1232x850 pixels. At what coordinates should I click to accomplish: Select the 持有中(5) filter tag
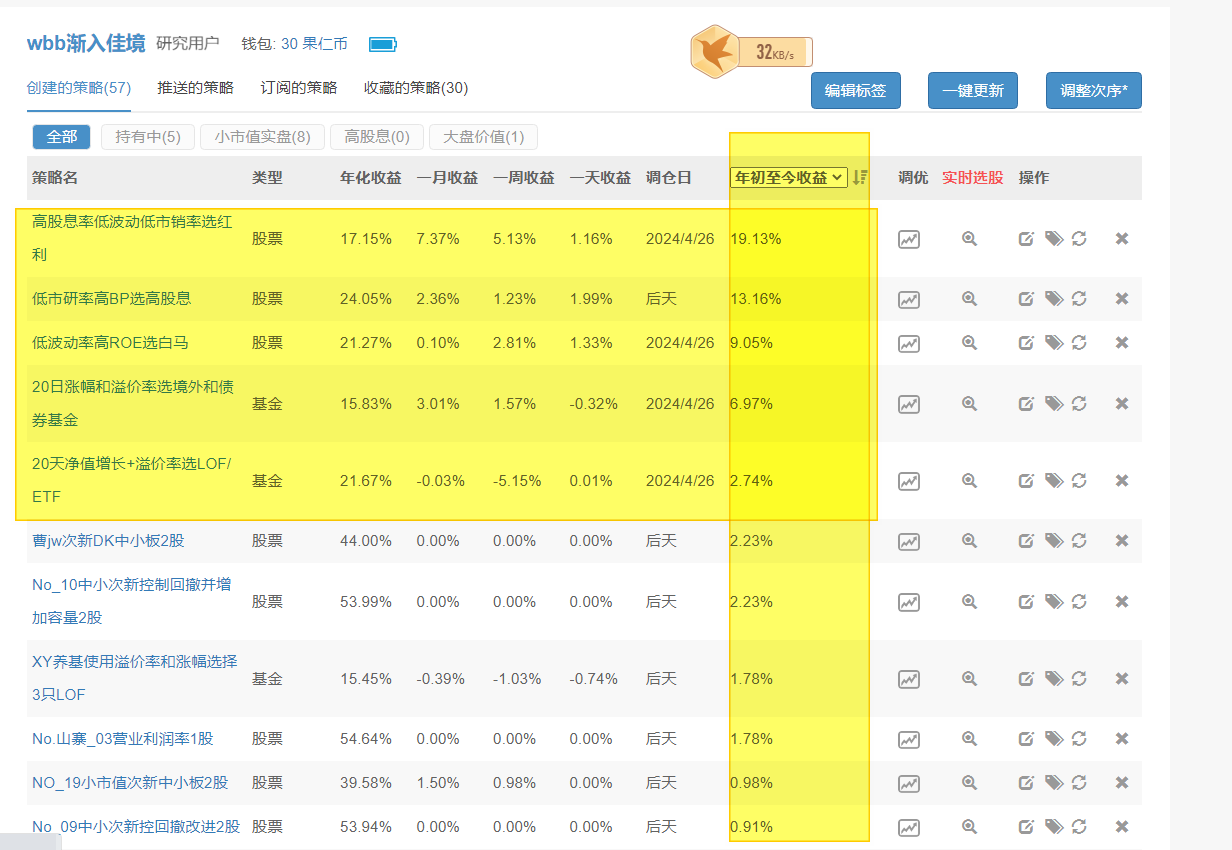coord(148,137)
